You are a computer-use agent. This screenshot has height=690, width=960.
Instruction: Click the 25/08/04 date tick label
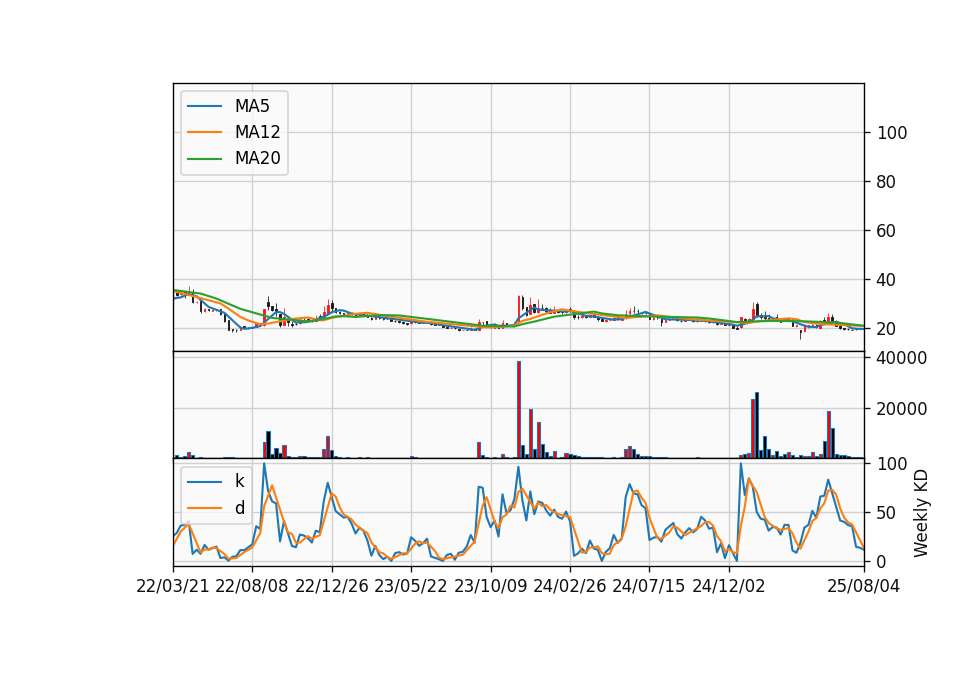(864, 586)
